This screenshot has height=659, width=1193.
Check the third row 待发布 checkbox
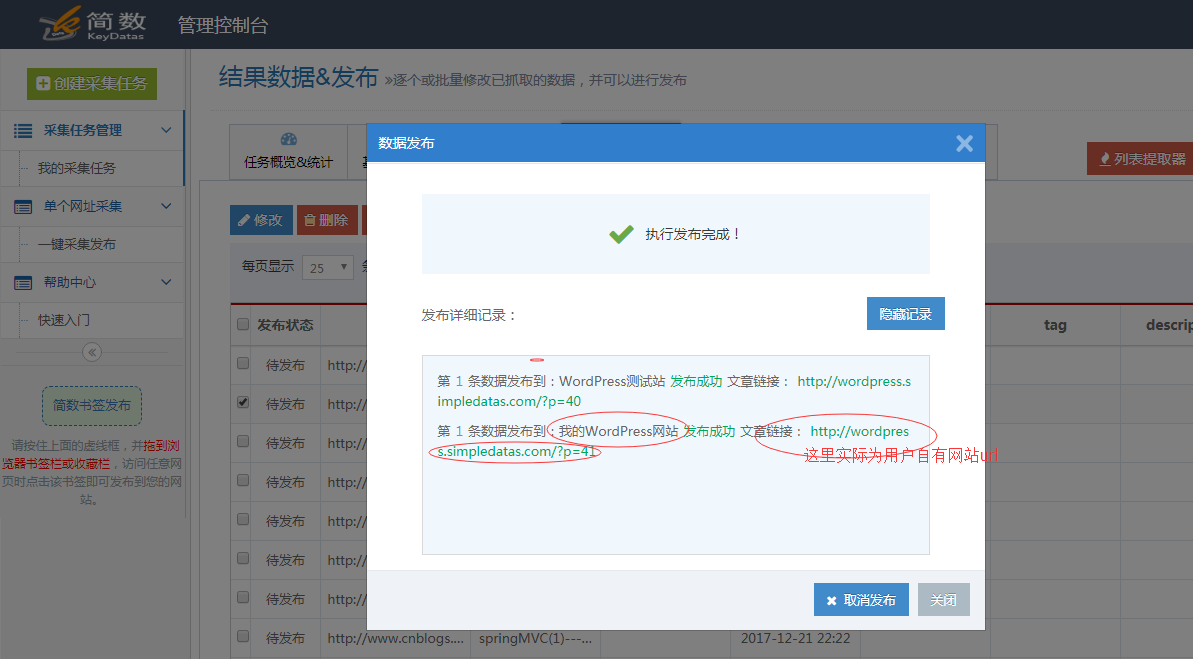pyautogui.click(x=243, y=441)
